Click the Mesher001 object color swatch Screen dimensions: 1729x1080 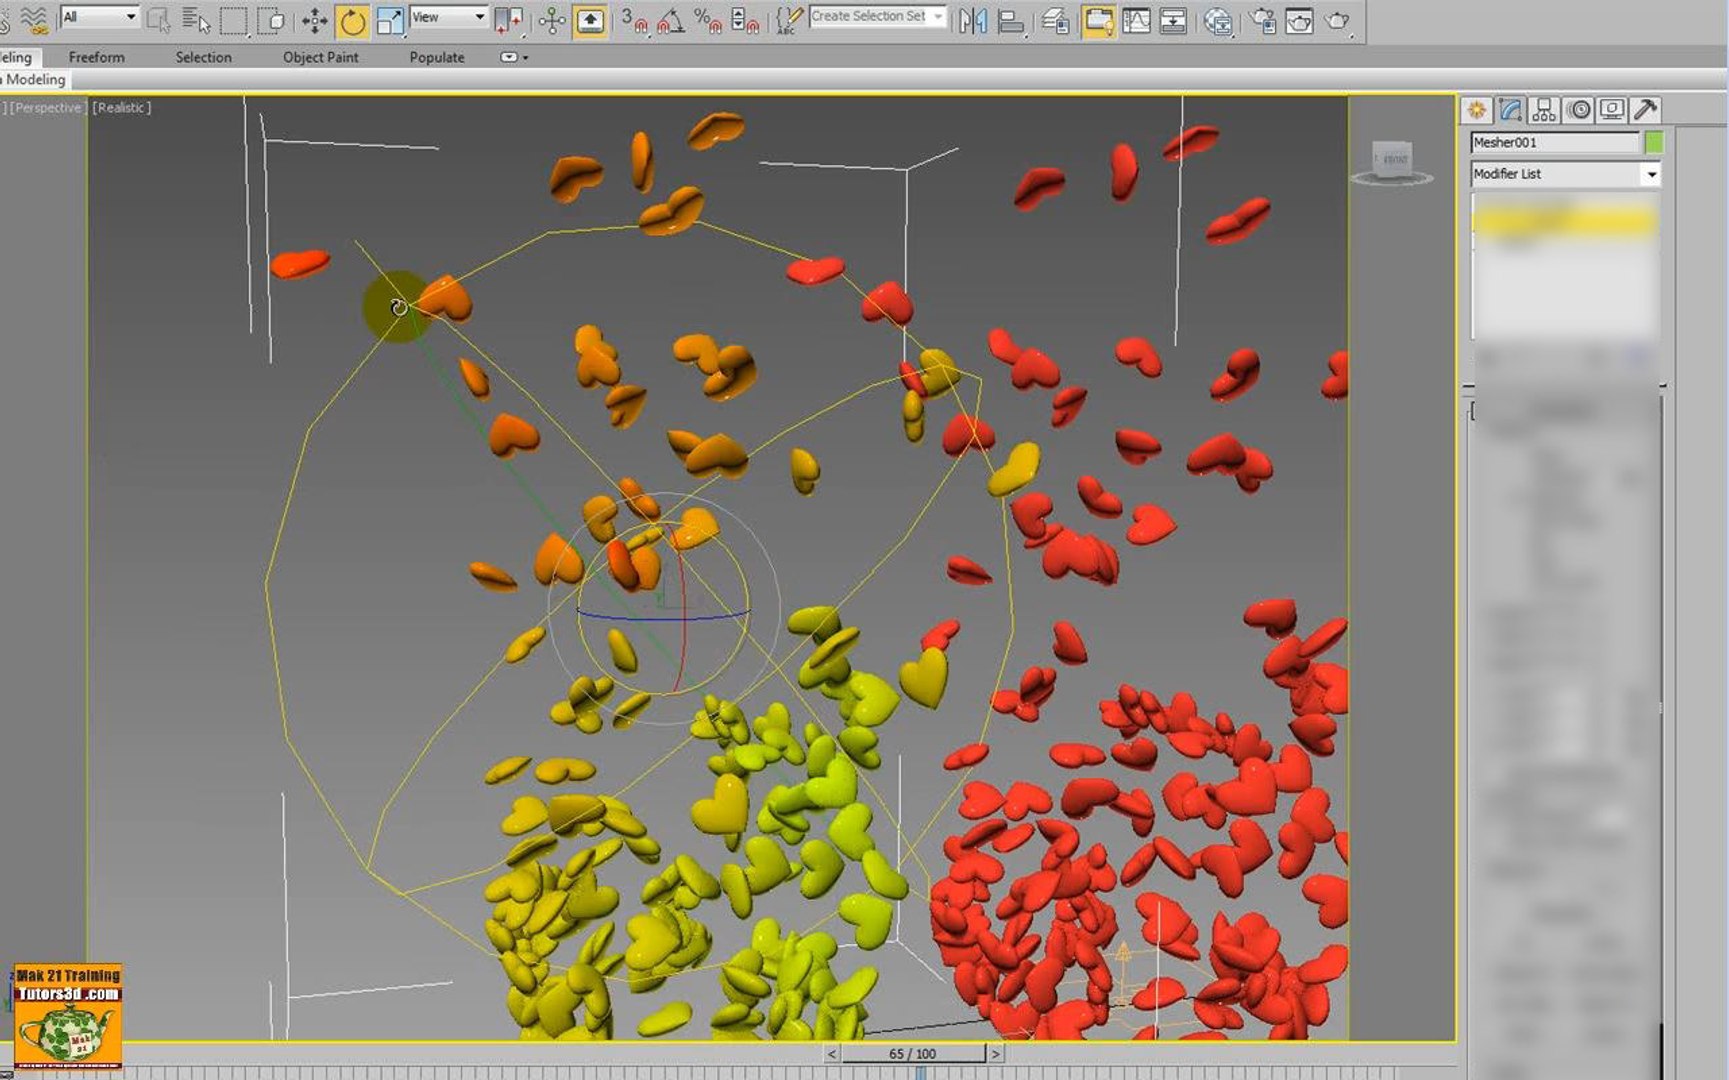coord(1654,142)
